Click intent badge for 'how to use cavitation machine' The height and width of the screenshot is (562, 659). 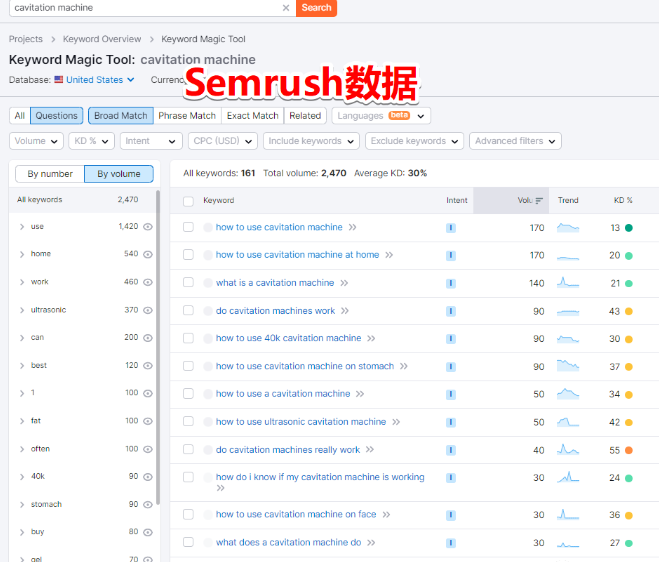coord(451,228)
